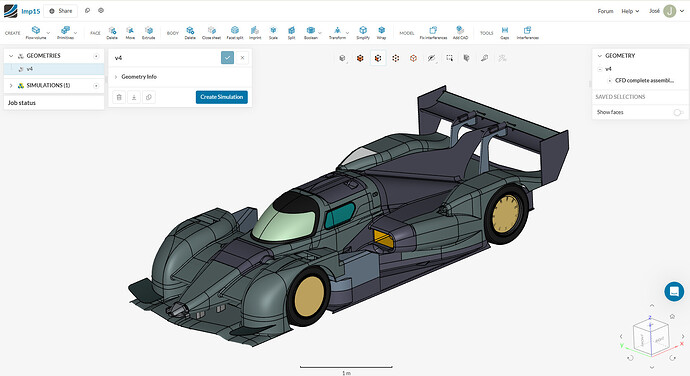Enable the select edges mode

(413, 58)
